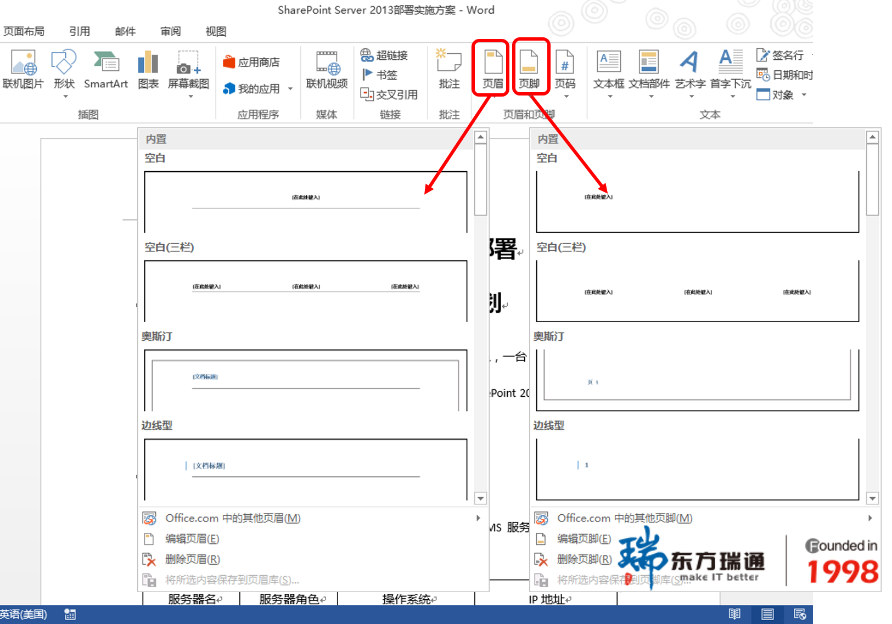Select the Austin (奥斯汀) footer style
Image resolution: width=892 pixels, height=624 pixels.
[697, 380]
